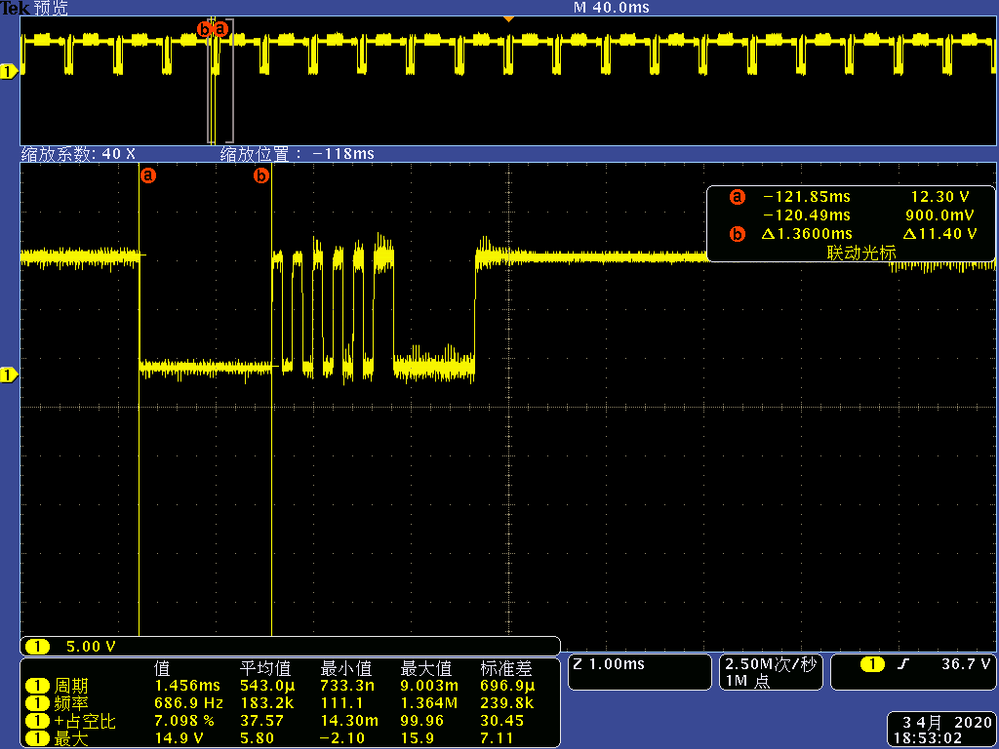Click the Tek logo in the corner

tap(15, 8)
